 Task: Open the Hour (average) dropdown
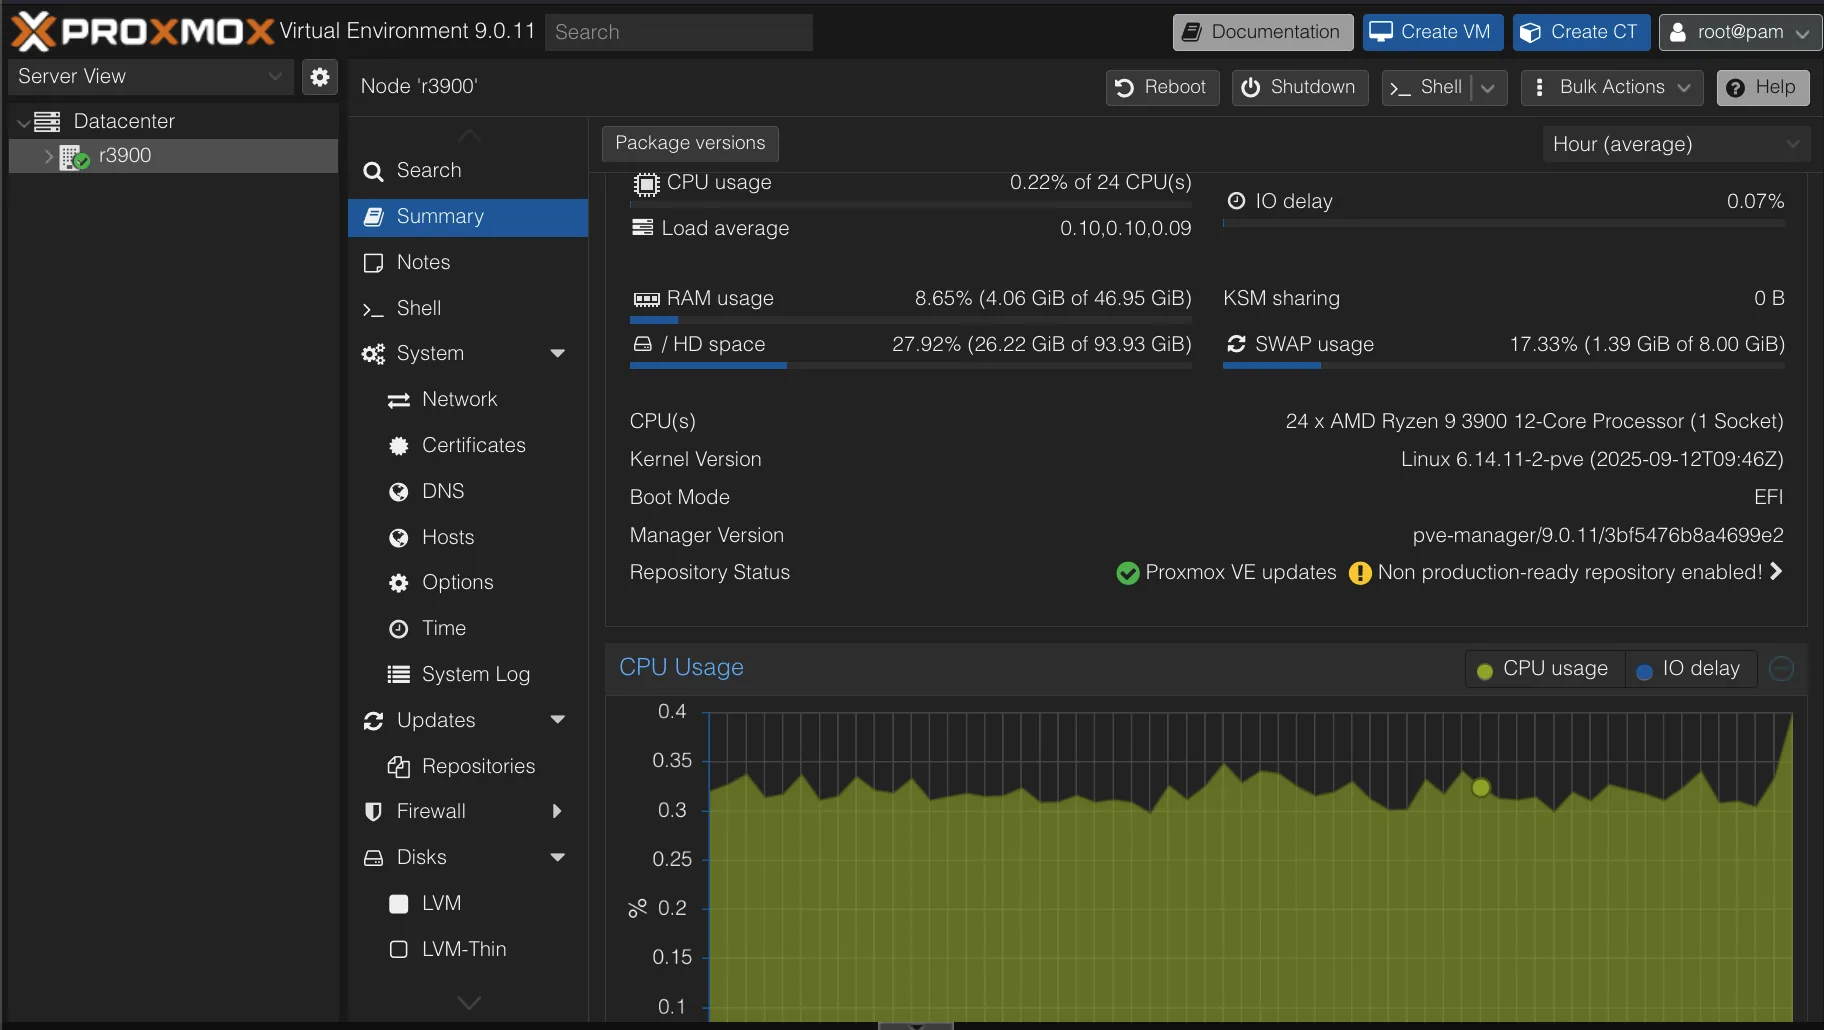(x=1674, y=144)
